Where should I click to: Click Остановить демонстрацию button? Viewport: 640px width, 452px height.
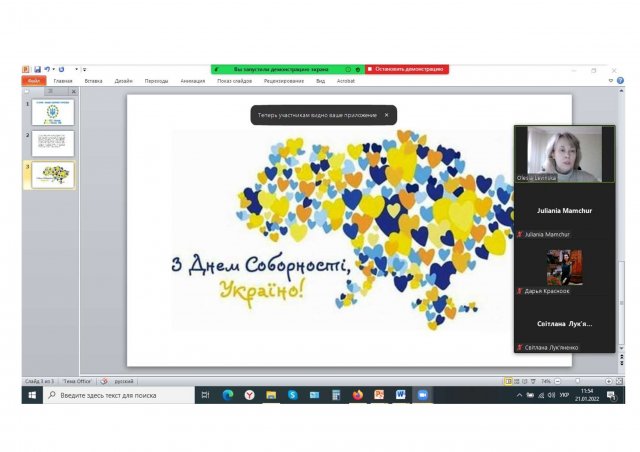tap(407, 69)
